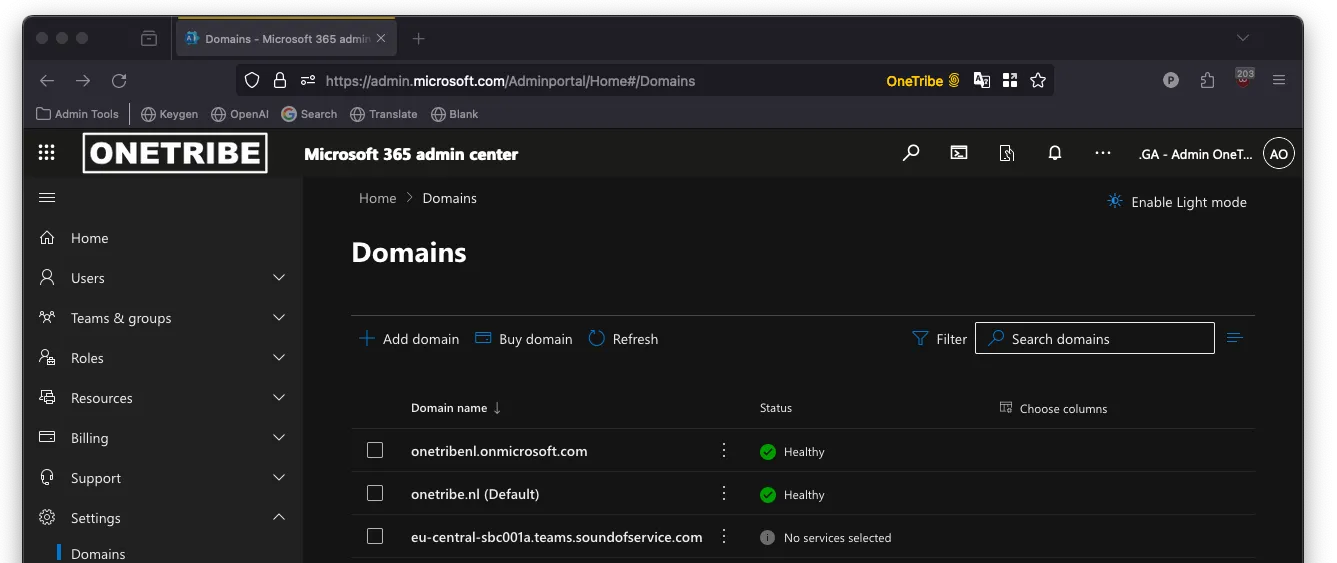Select the eu-central-sbc001a.teams.soundofservice.com checkbox

375,537
